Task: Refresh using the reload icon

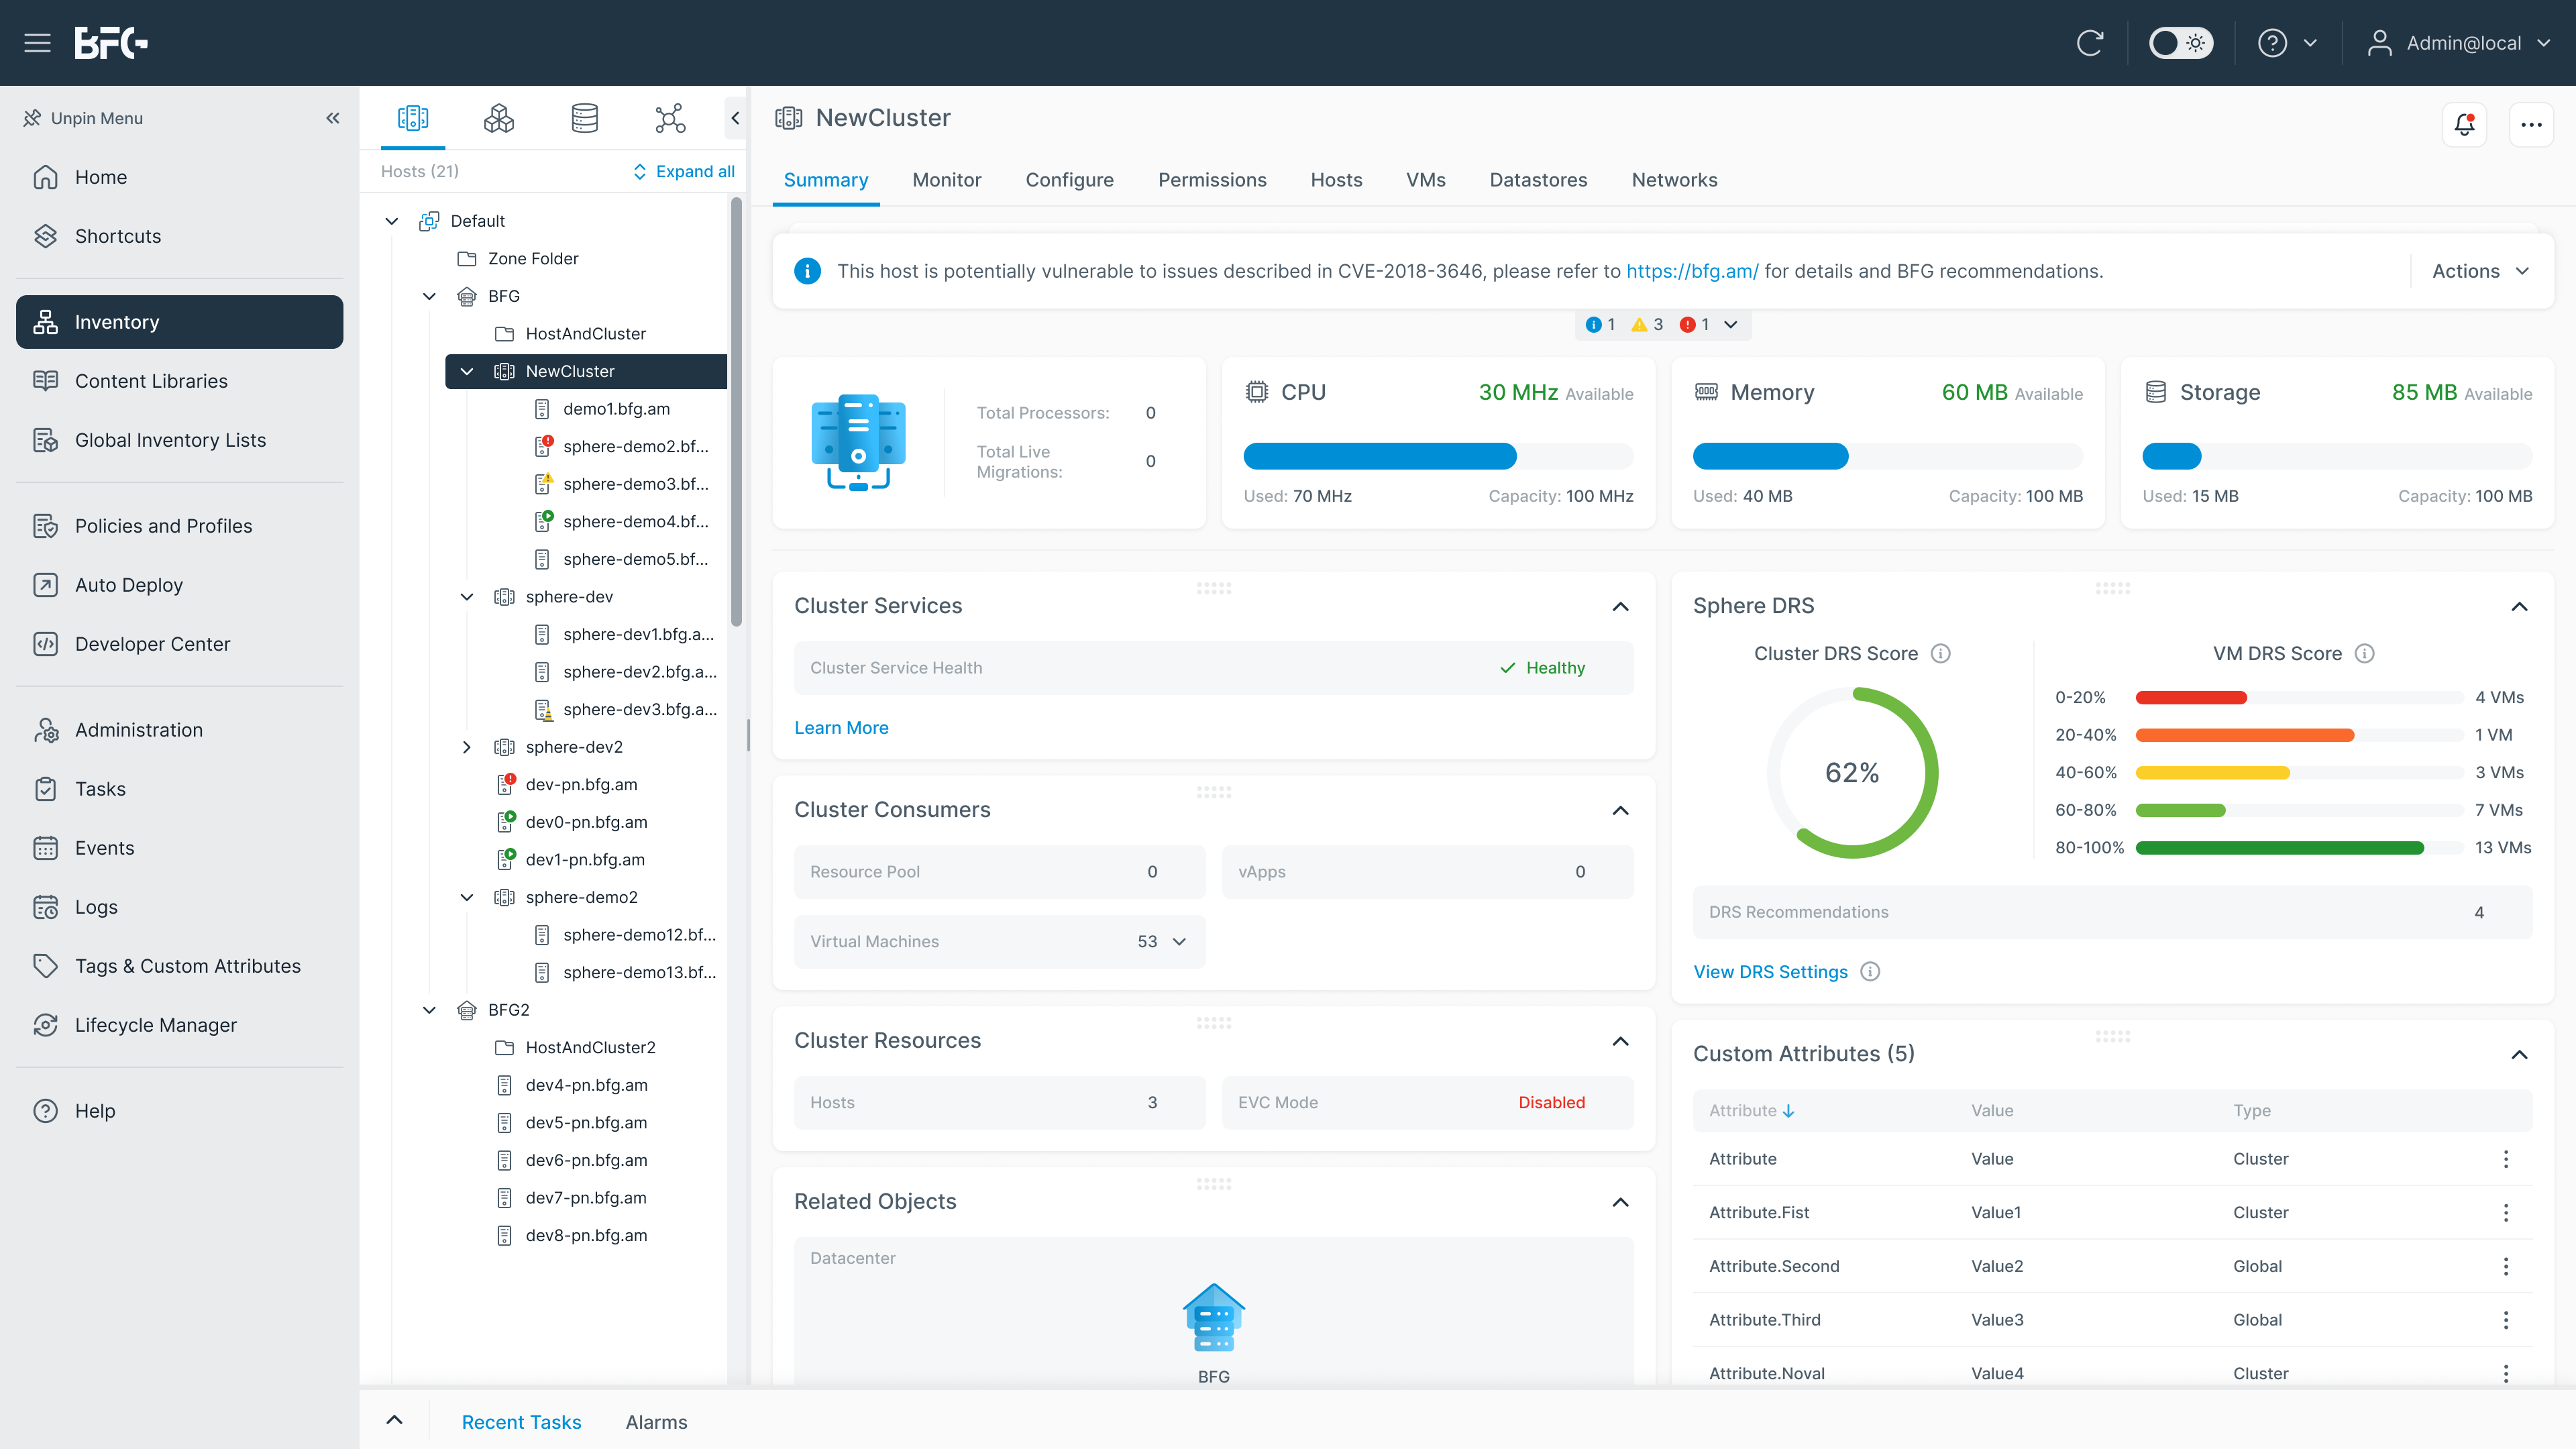Action: pos(2090,43)
